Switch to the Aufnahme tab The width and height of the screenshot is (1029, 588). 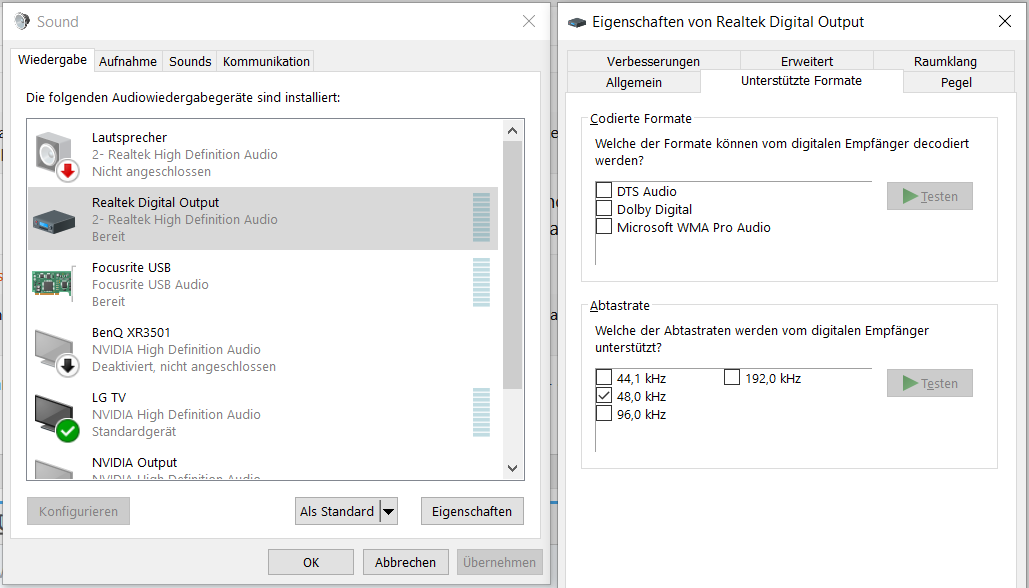tap(127, 60)
